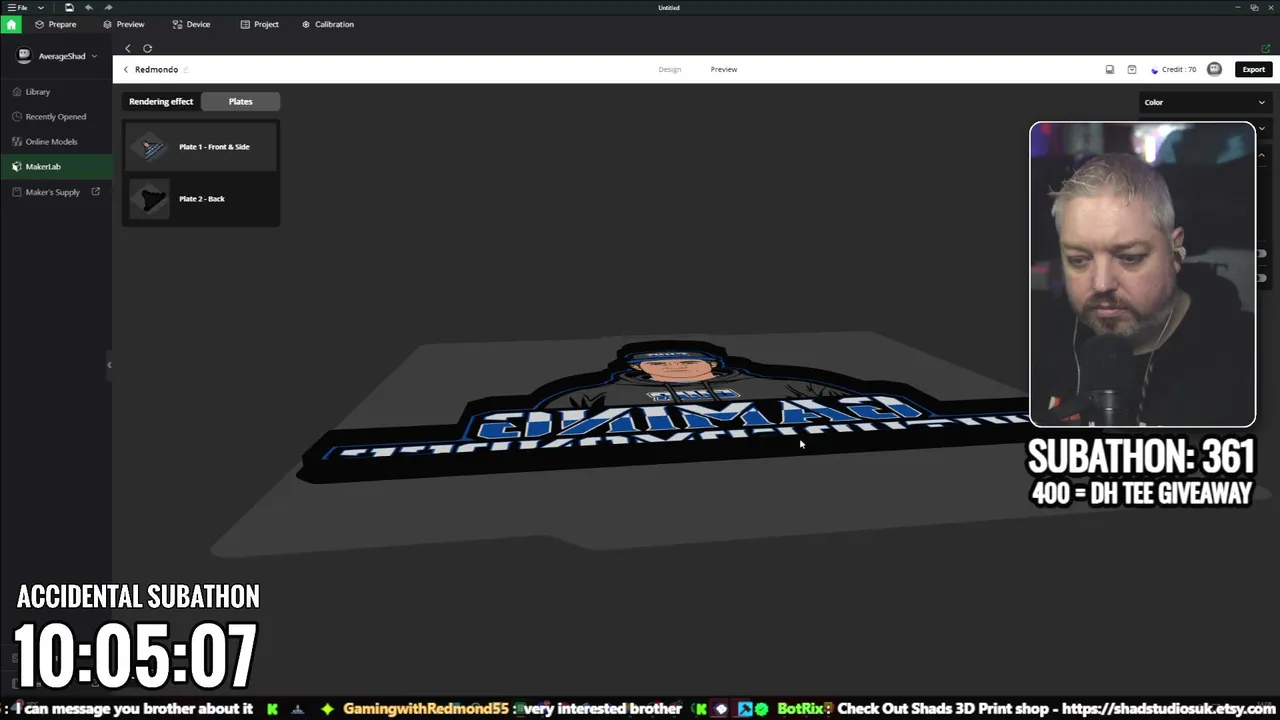
Task: Click the printer icon left of Credit
Action: click(1109, 69)
